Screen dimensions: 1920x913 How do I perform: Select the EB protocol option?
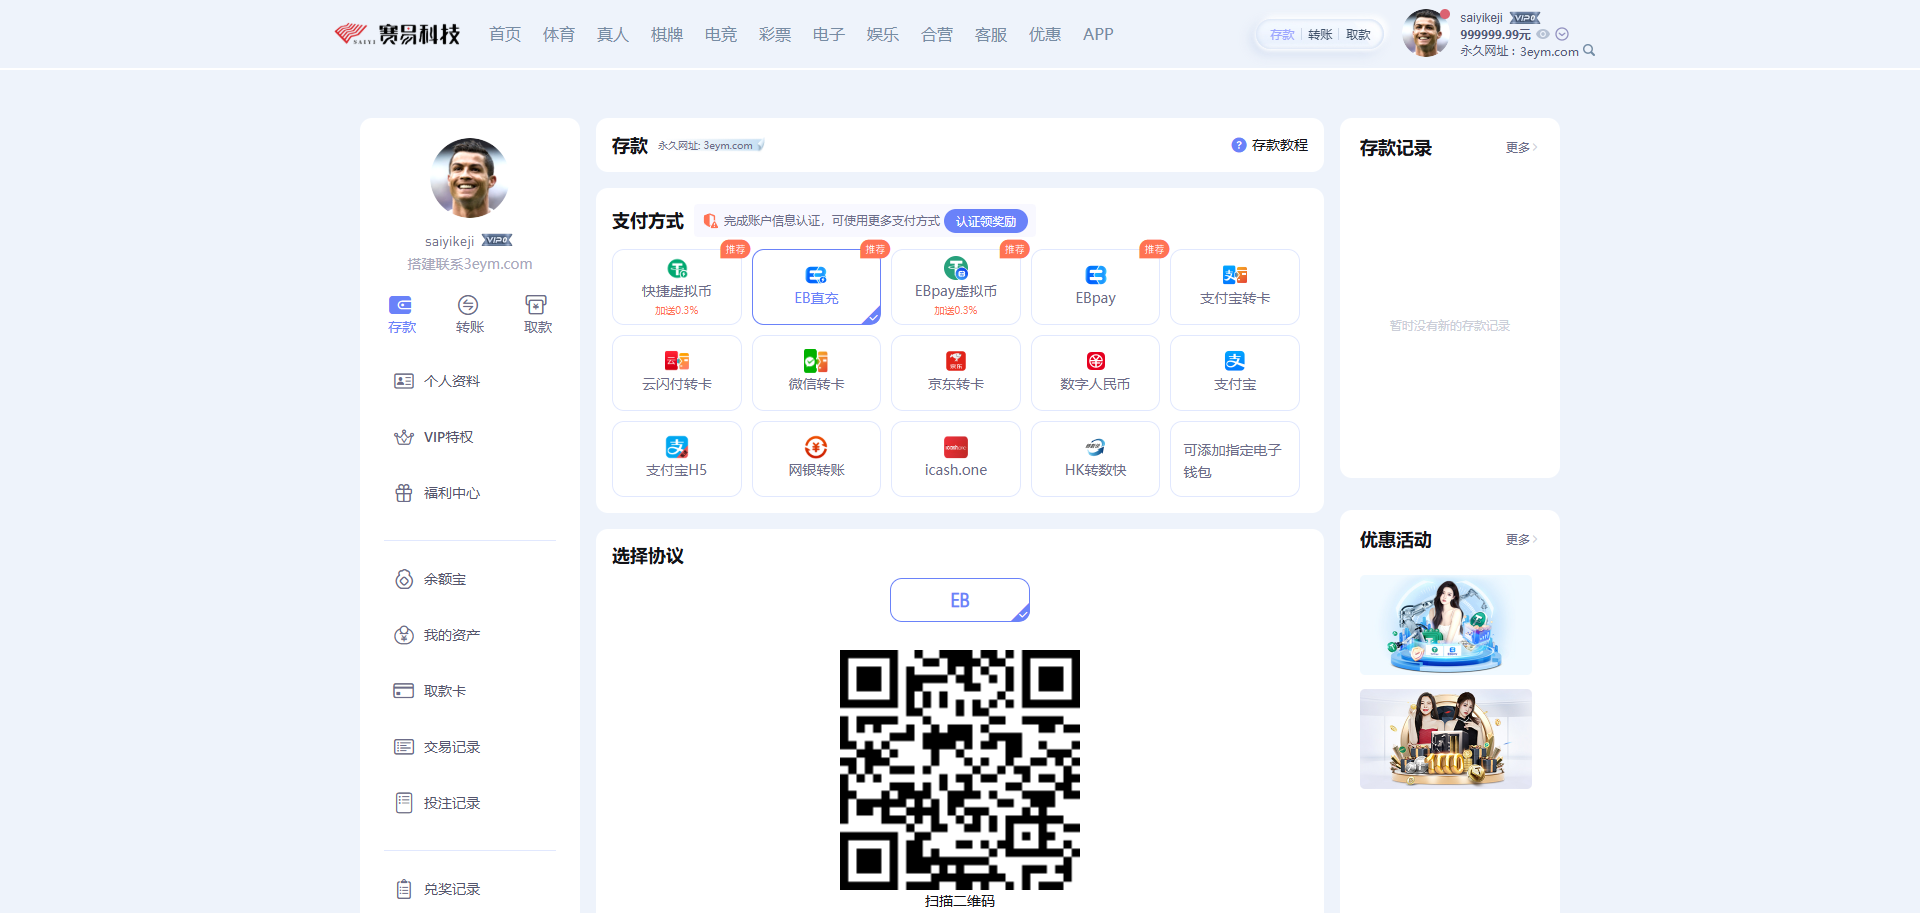(x=959, y=600)
